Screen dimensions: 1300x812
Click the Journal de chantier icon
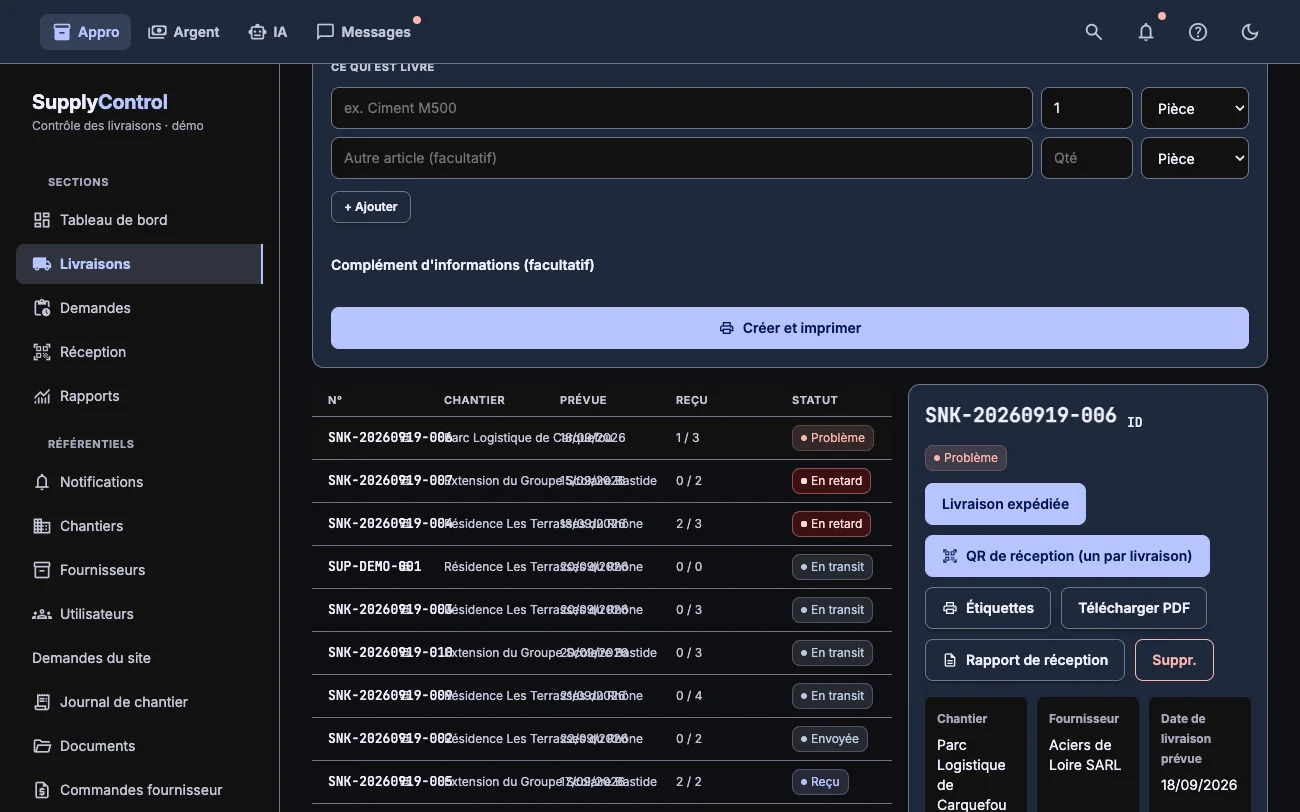(42, 702)
